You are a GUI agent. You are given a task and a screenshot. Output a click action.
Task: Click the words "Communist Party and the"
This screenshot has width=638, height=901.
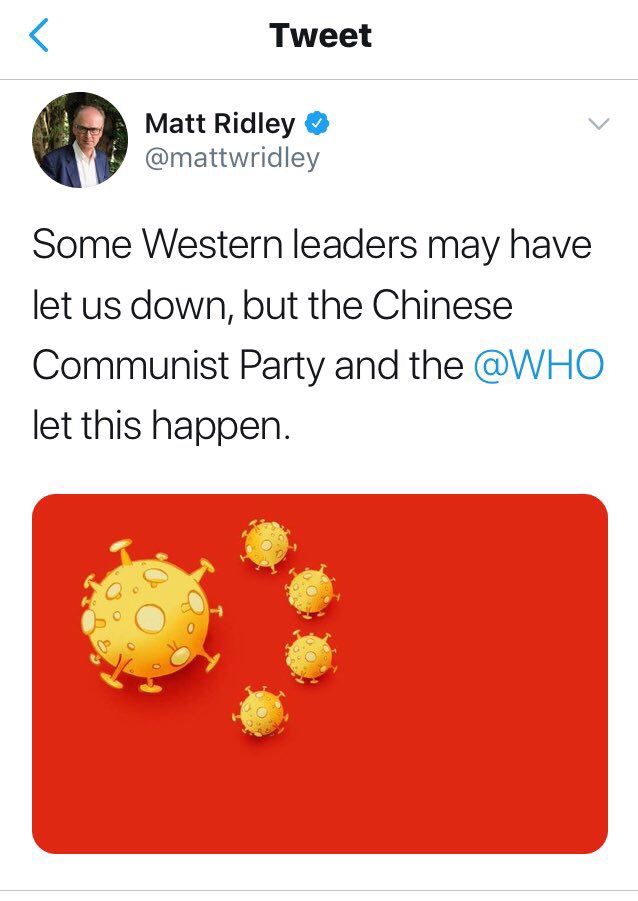pyautogui.click(x=248, y=365)
